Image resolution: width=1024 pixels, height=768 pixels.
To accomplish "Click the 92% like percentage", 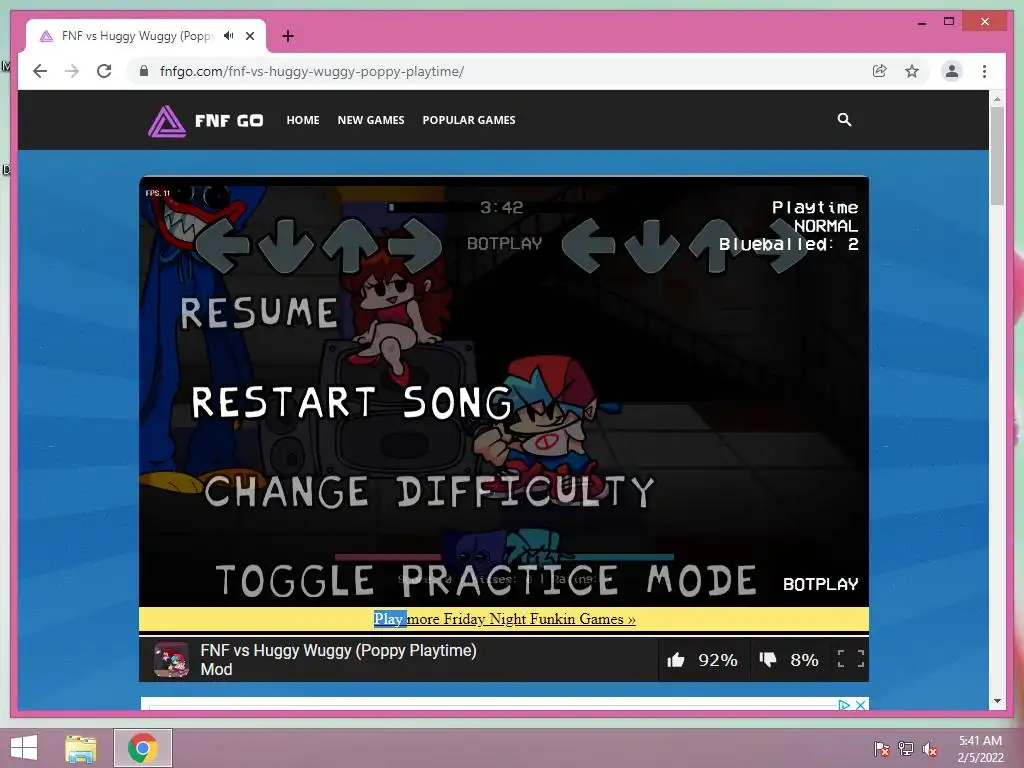I will coord(718,660).
